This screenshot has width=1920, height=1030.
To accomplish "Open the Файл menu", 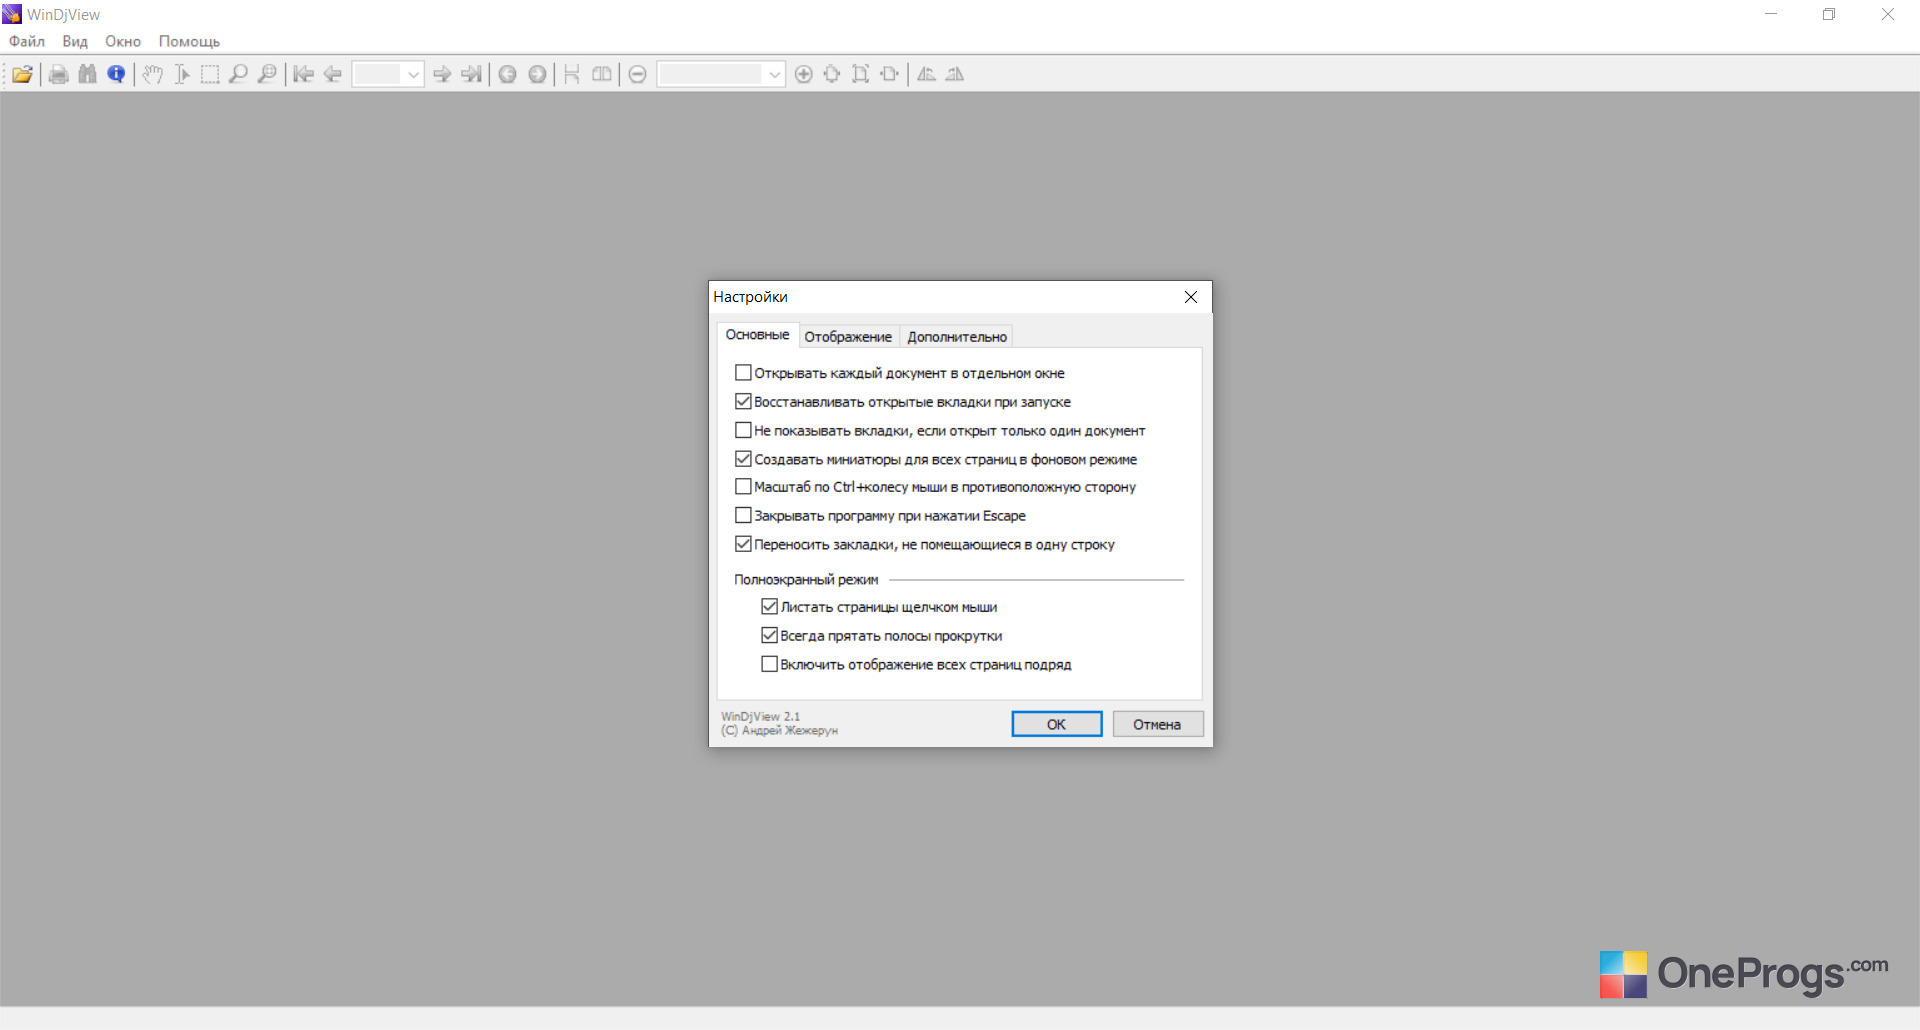I will [x=27, y=41].
